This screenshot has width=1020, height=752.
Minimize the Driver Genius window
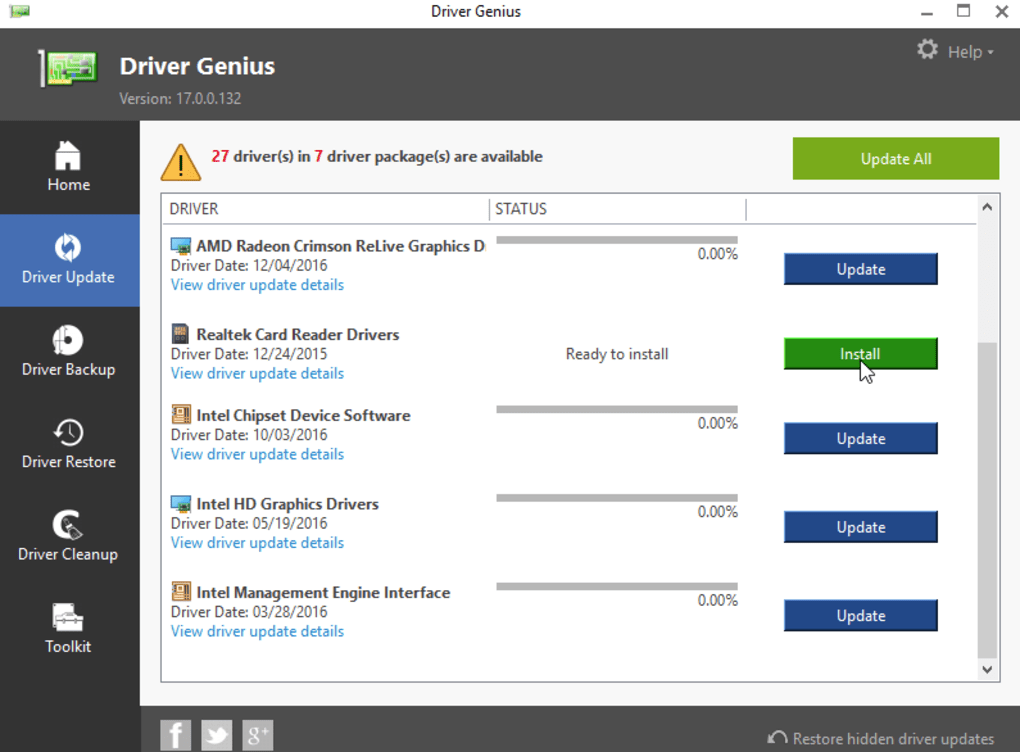pos(927,12)
